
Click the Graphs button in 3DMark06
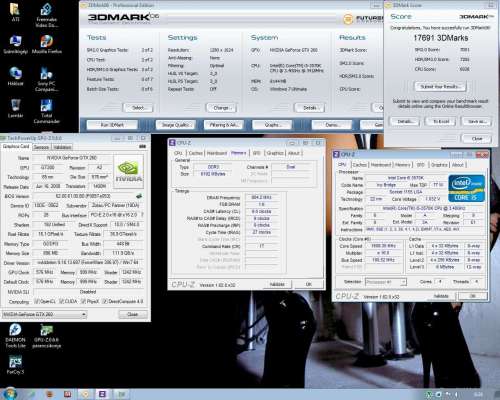272,125
